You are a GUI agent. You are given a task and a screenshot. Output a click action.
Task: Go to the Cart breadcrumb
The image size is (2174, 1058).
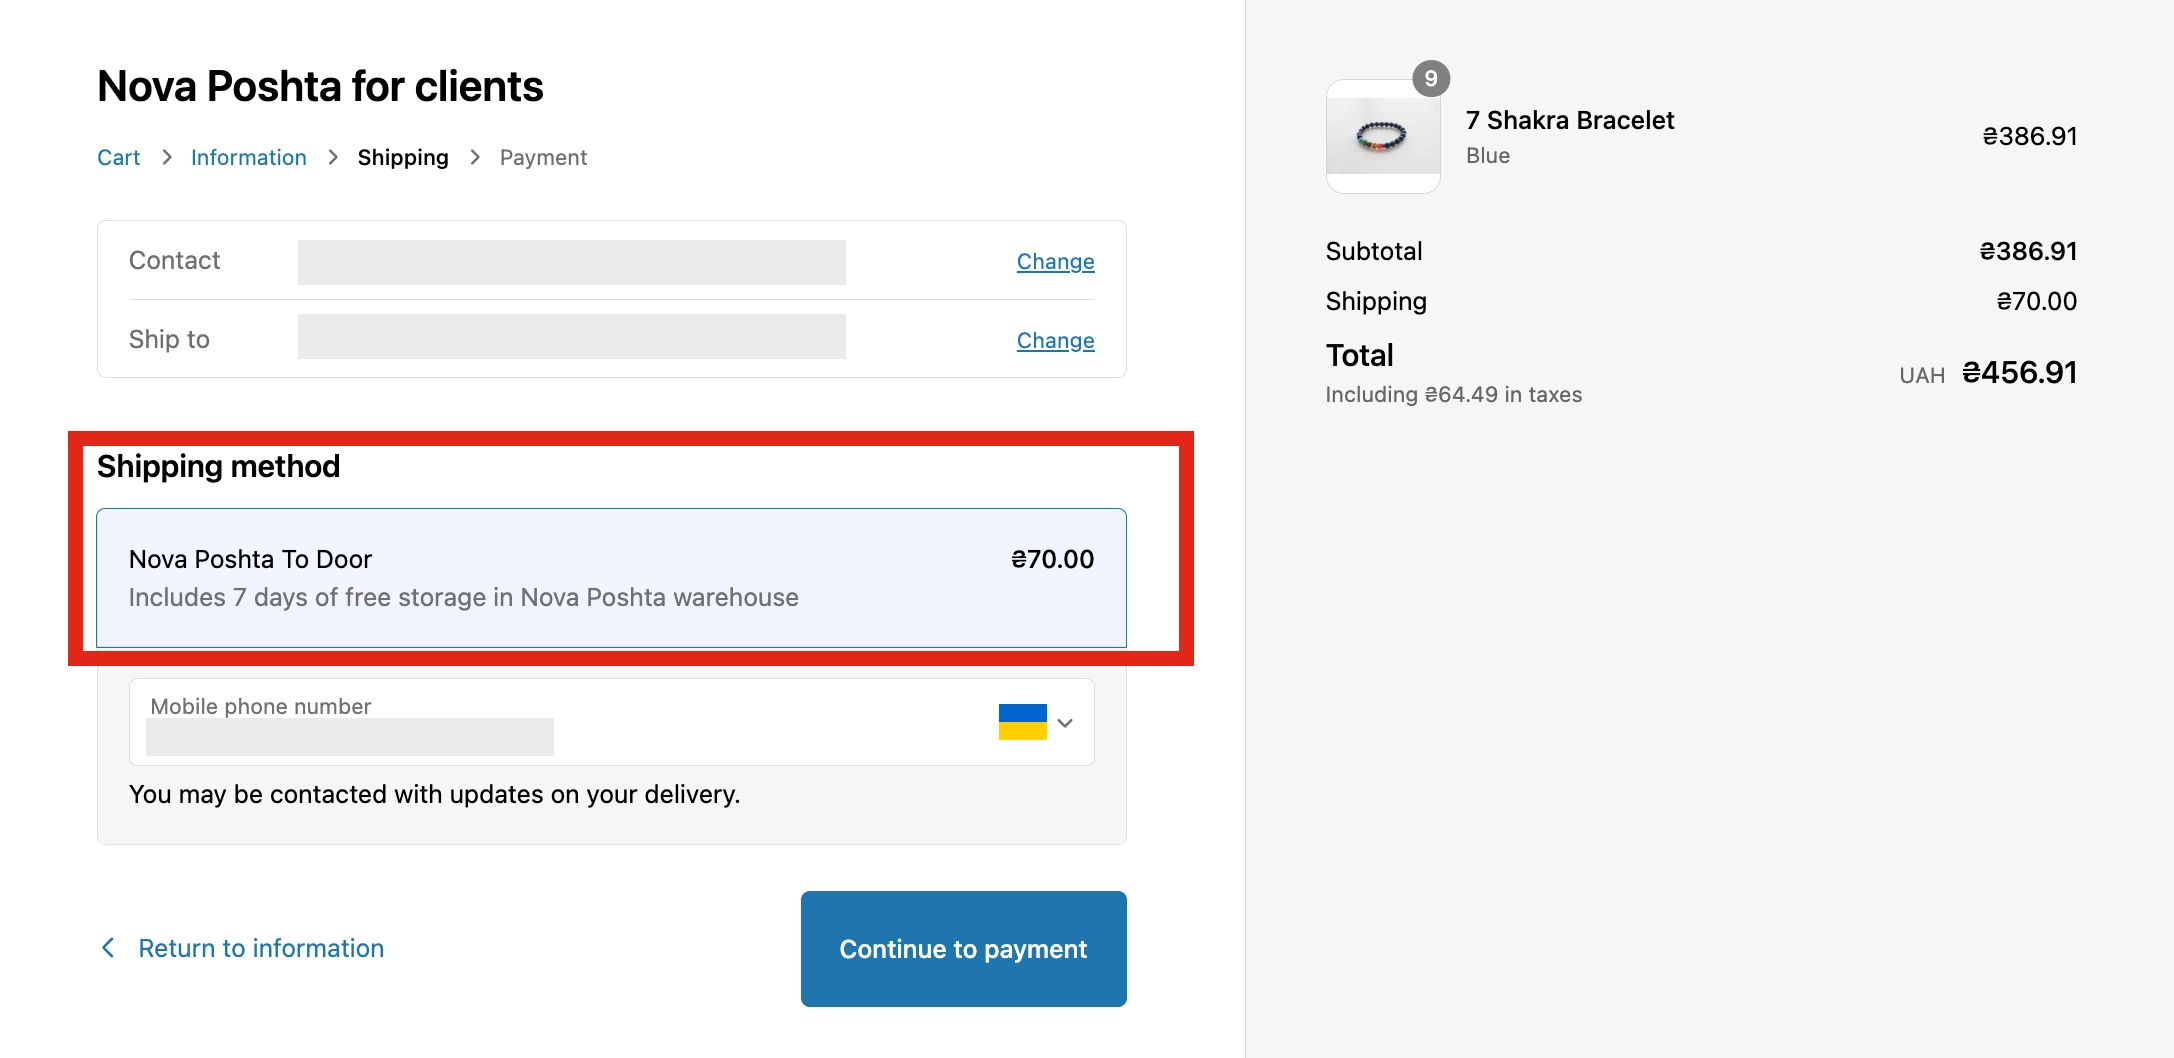coord(118,157)
